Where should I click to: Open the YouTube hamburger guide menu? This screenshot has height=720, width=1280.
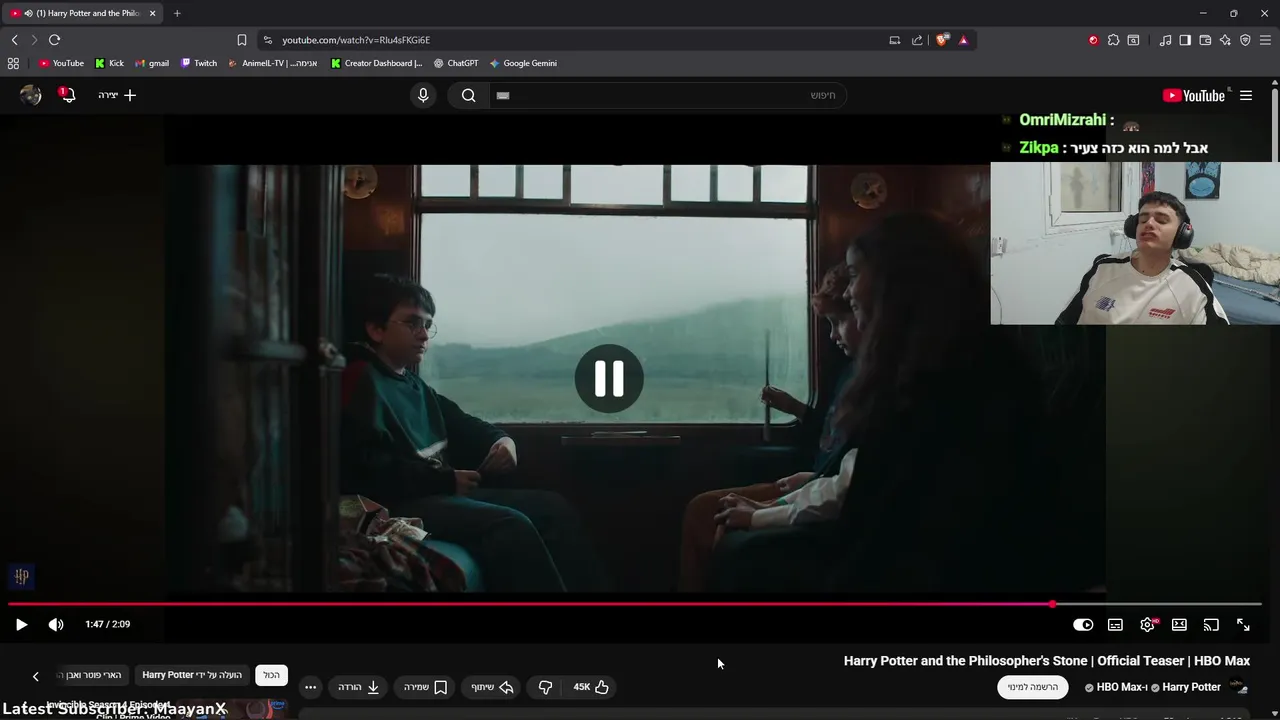point(1246,95)
